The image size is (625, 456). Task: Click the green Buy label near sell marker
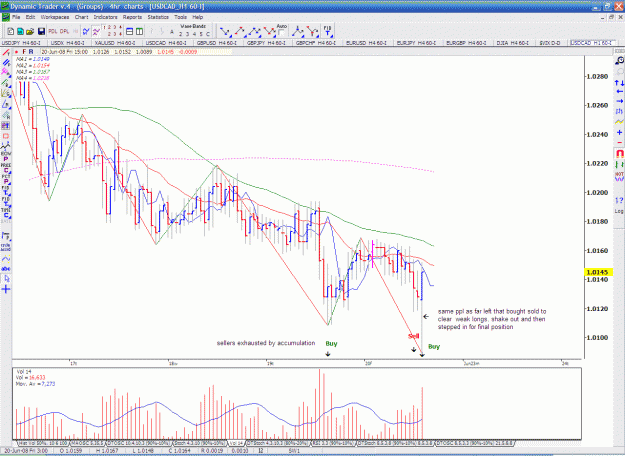click(x=434, y=346)
